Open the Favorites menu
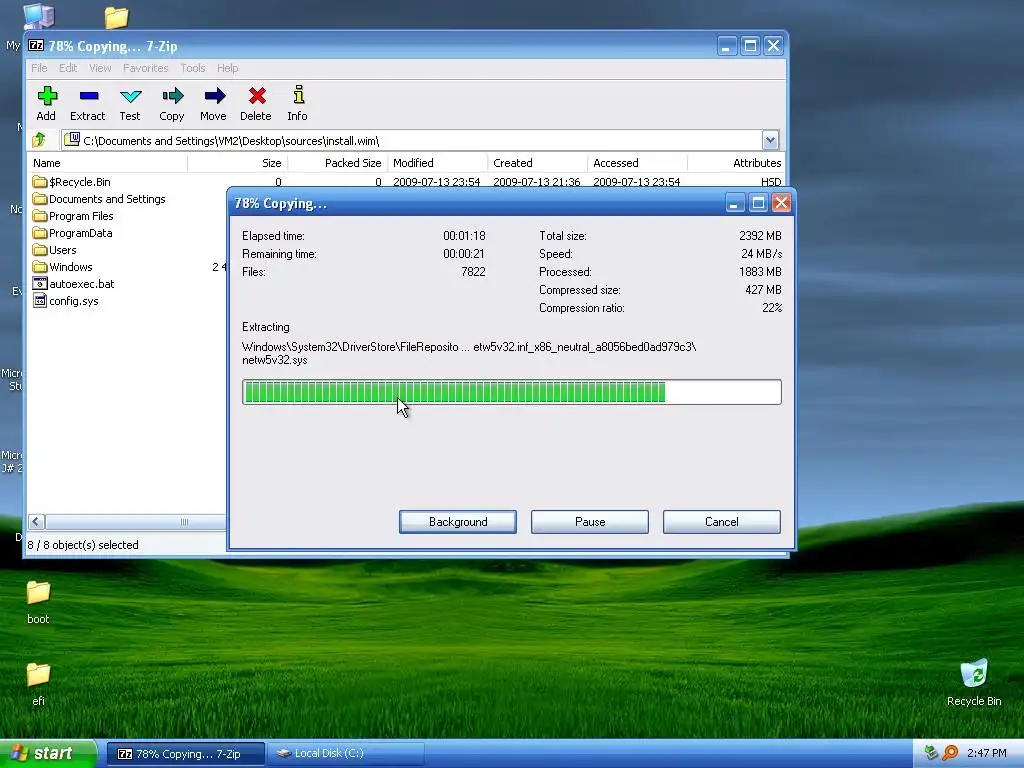This screenshot has height=768, width=1024. (146, 68)
